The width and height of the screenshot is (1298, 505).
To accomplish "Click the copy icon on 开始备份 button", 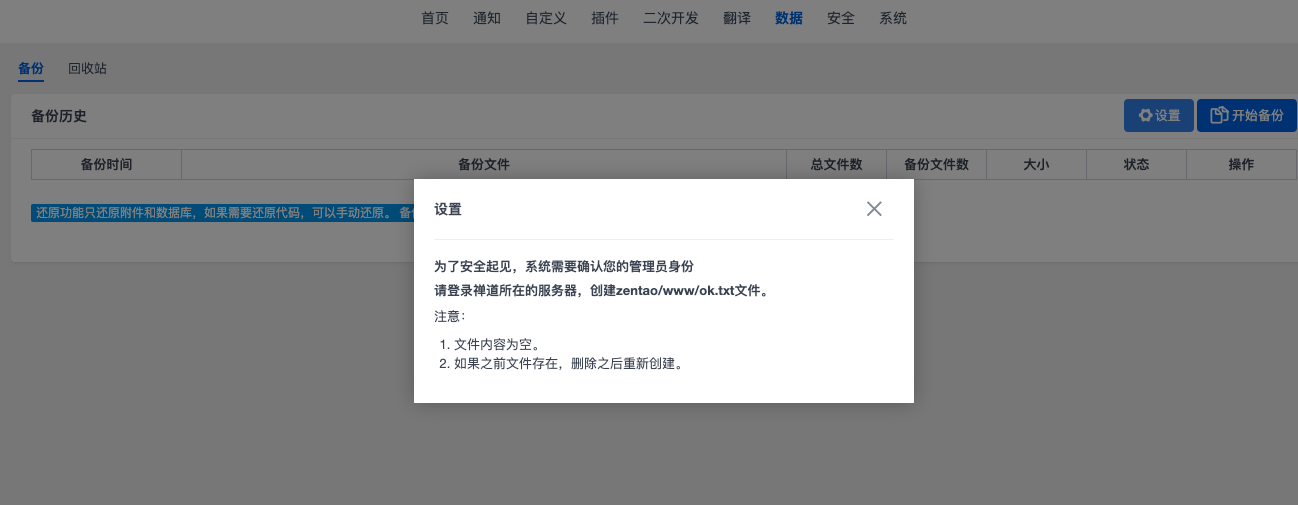I will (x=1219, y=116).
